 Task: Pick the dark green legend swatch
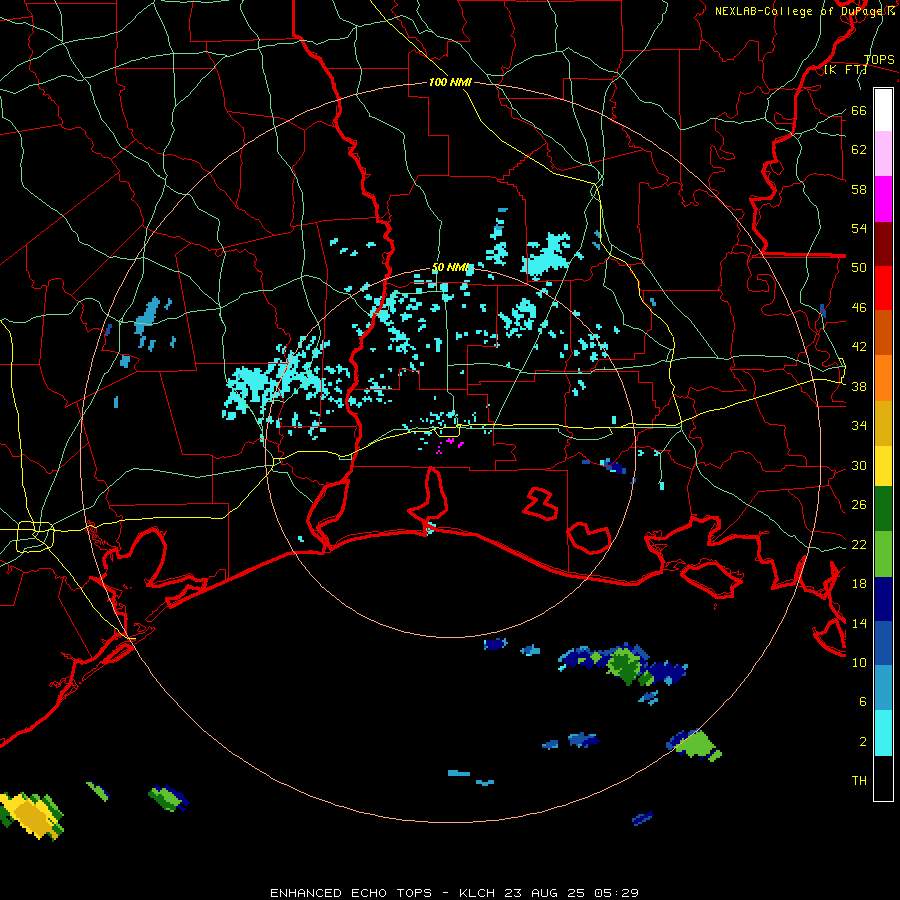[883, 509]
